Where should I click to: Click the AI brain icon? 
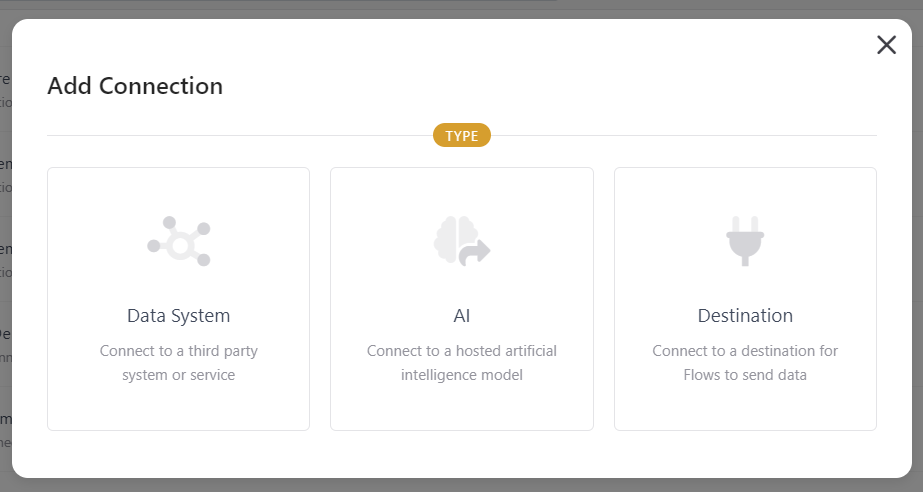462,241
